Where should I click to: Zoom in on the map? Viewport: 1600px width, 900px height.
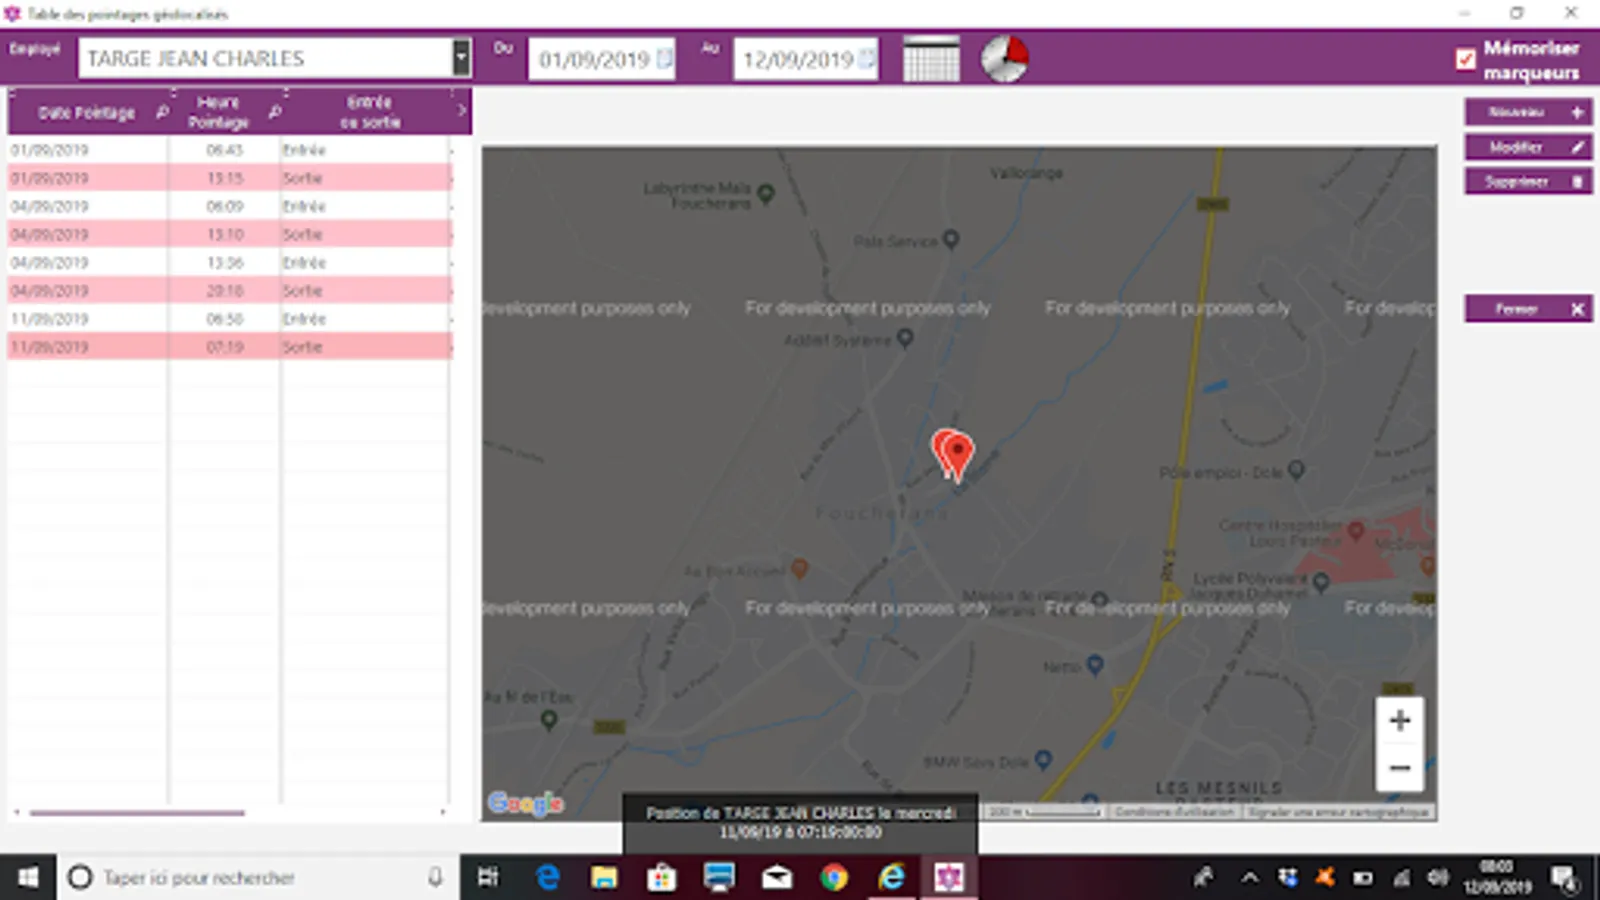[x=1400, y=720]
